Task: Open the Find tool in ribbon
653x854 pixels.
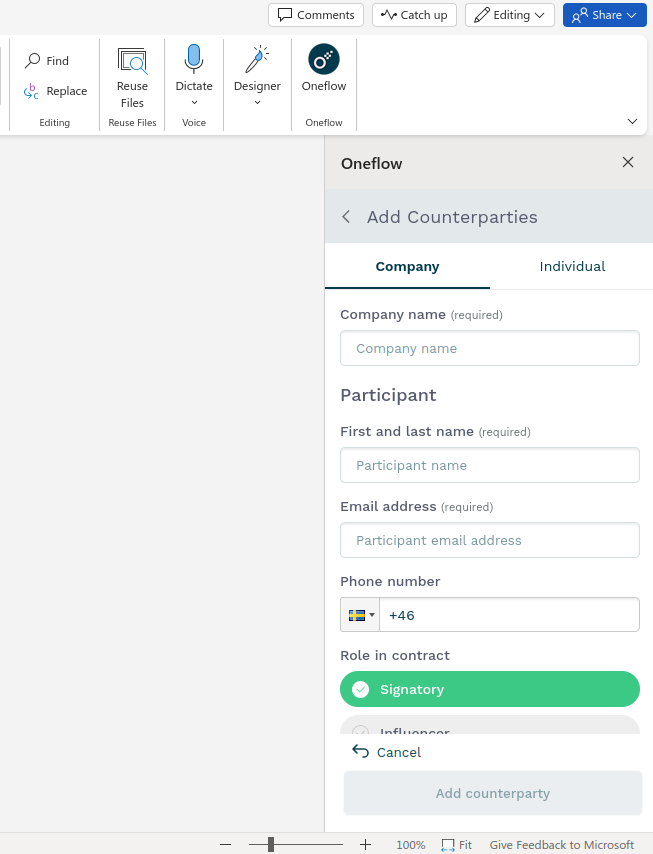Action: pyautogui.click(x=47, y=60)
